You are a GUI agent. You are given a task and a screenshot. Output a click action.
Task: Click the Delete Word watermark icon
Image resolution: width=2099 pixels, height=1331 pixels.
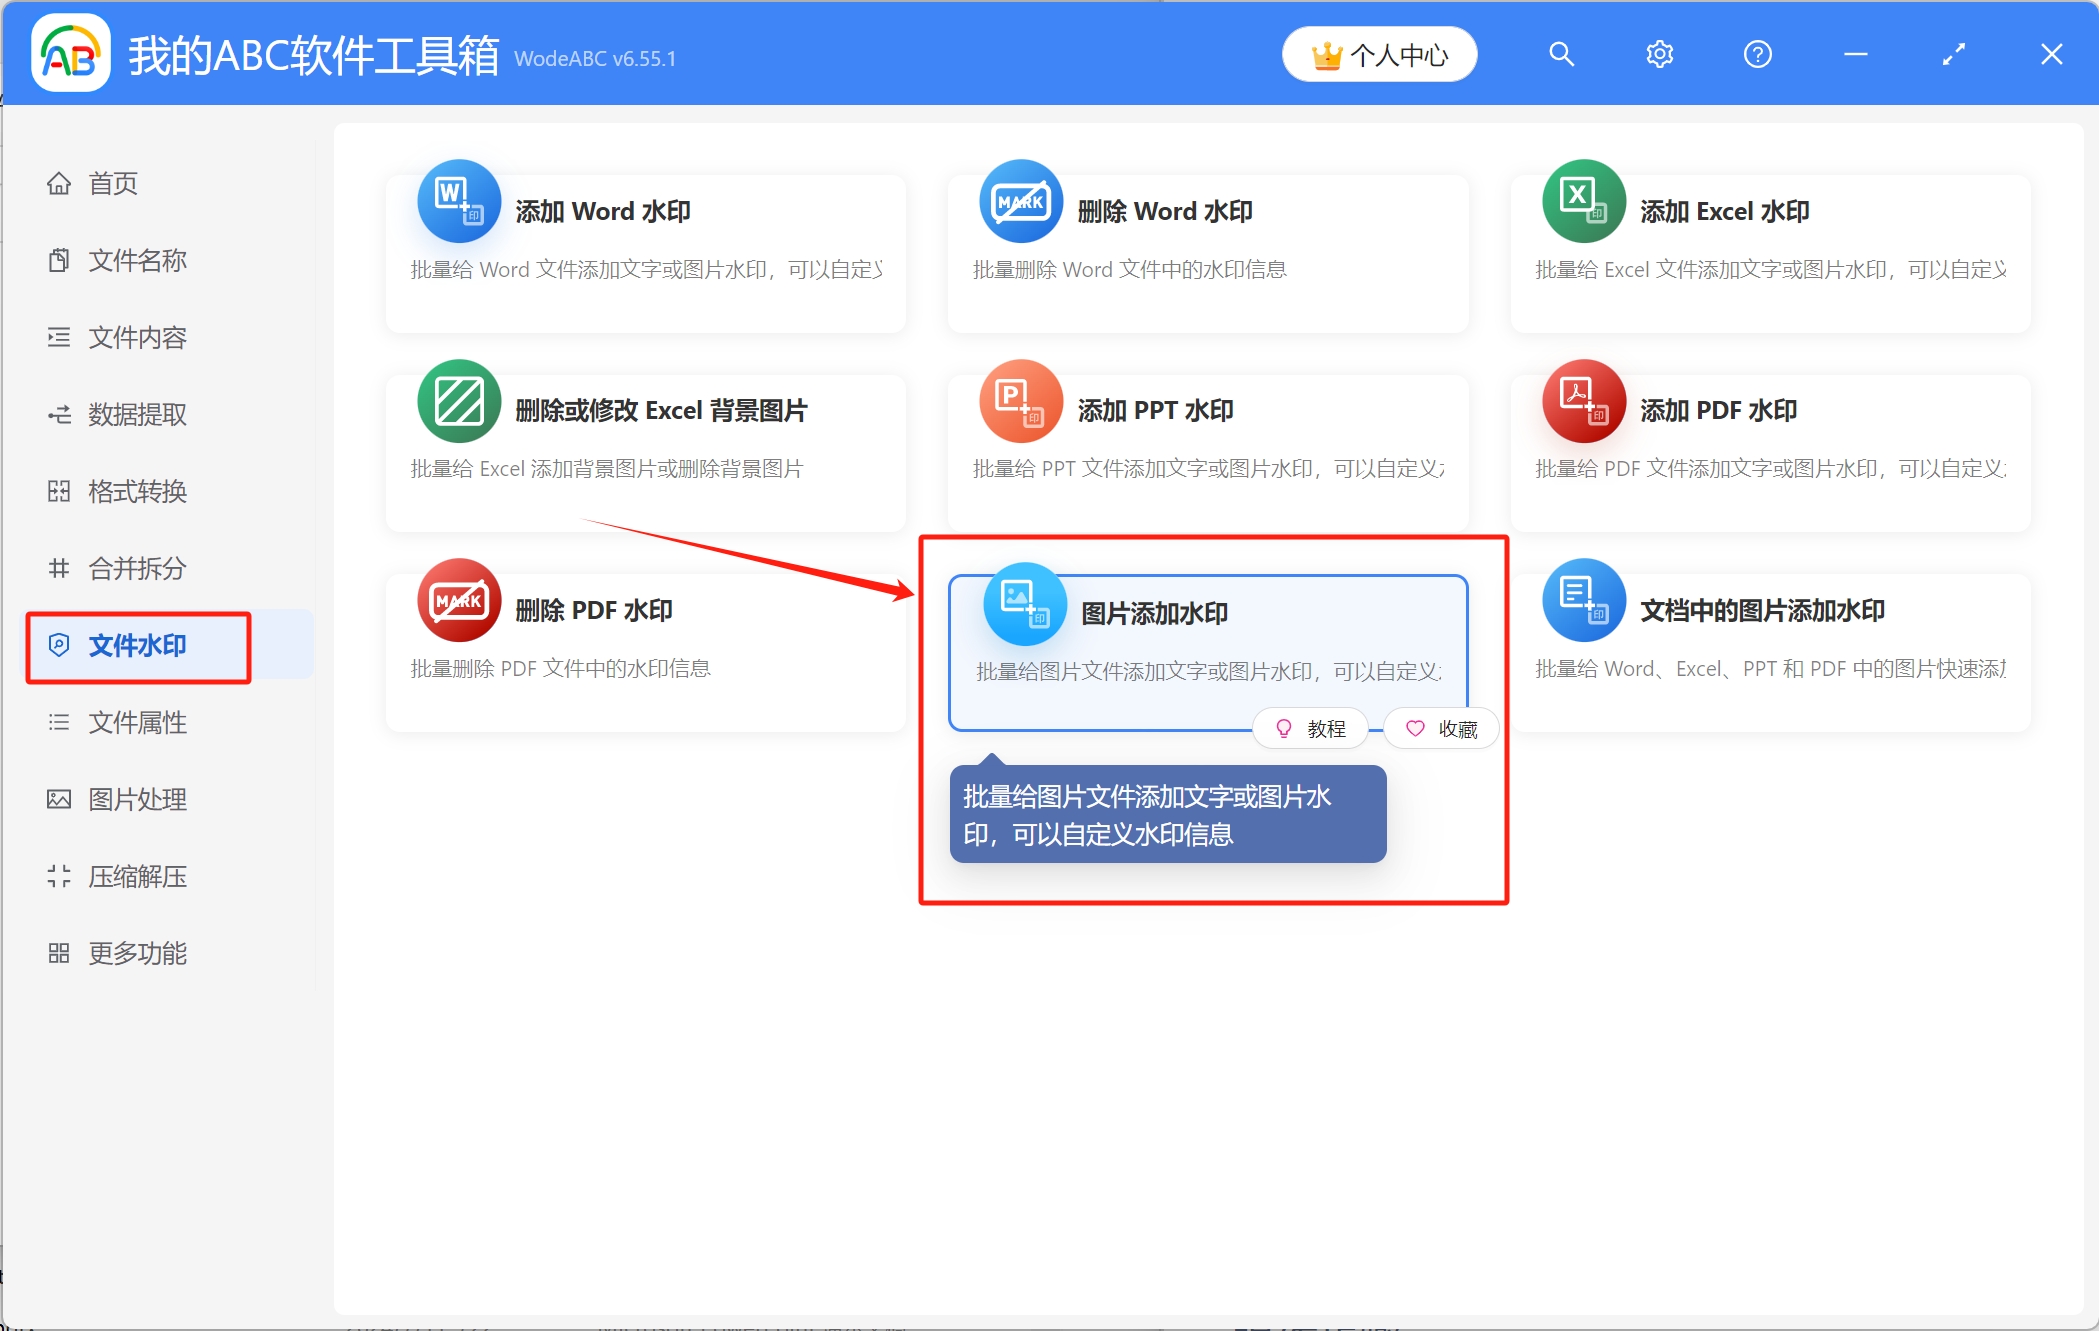[1020, 202]
